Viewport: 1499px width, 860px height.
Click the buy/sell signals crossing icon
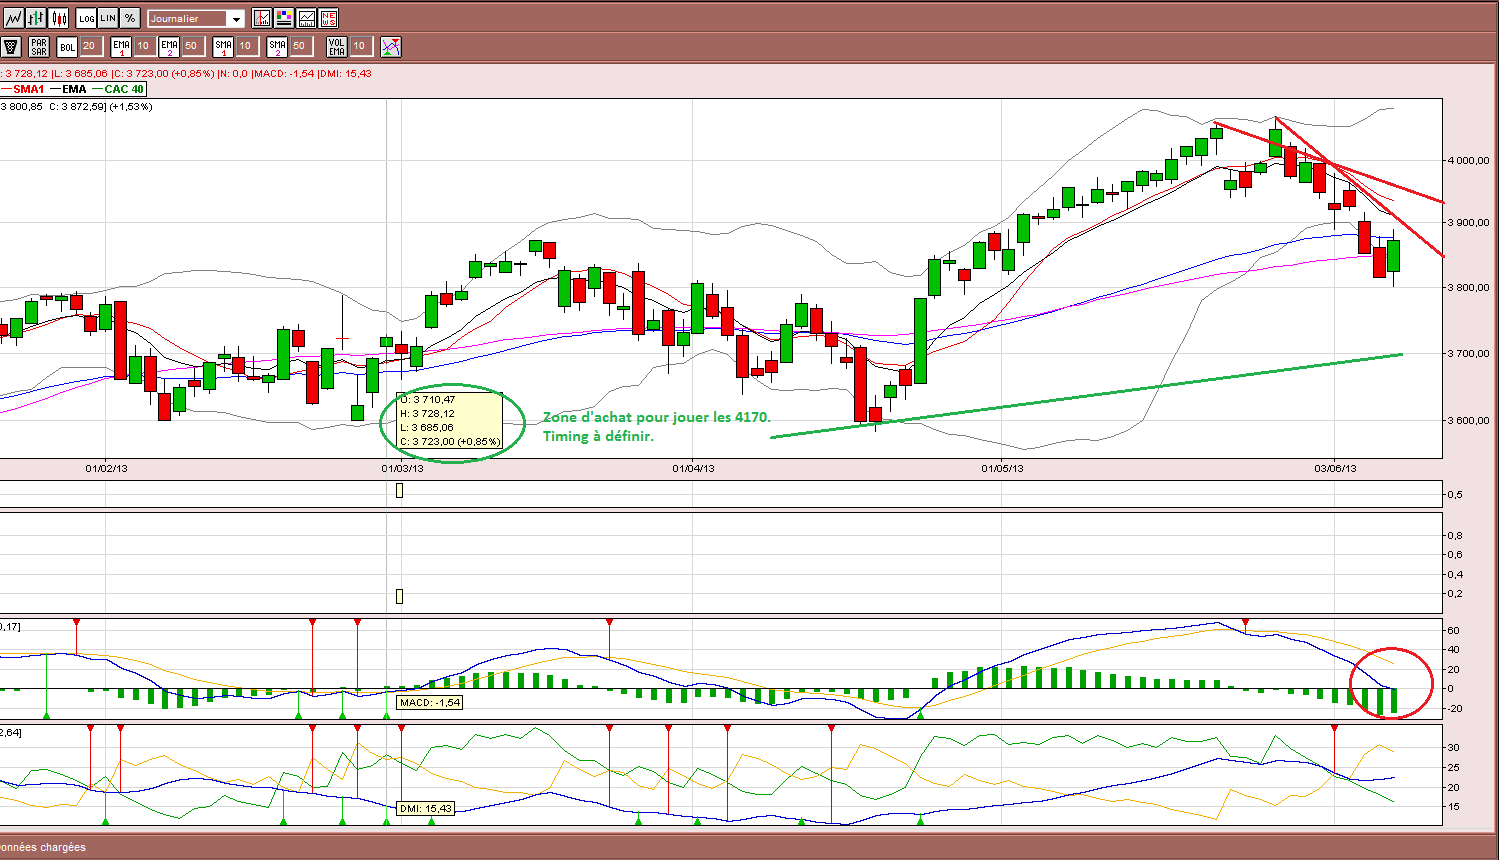point(391,47)
